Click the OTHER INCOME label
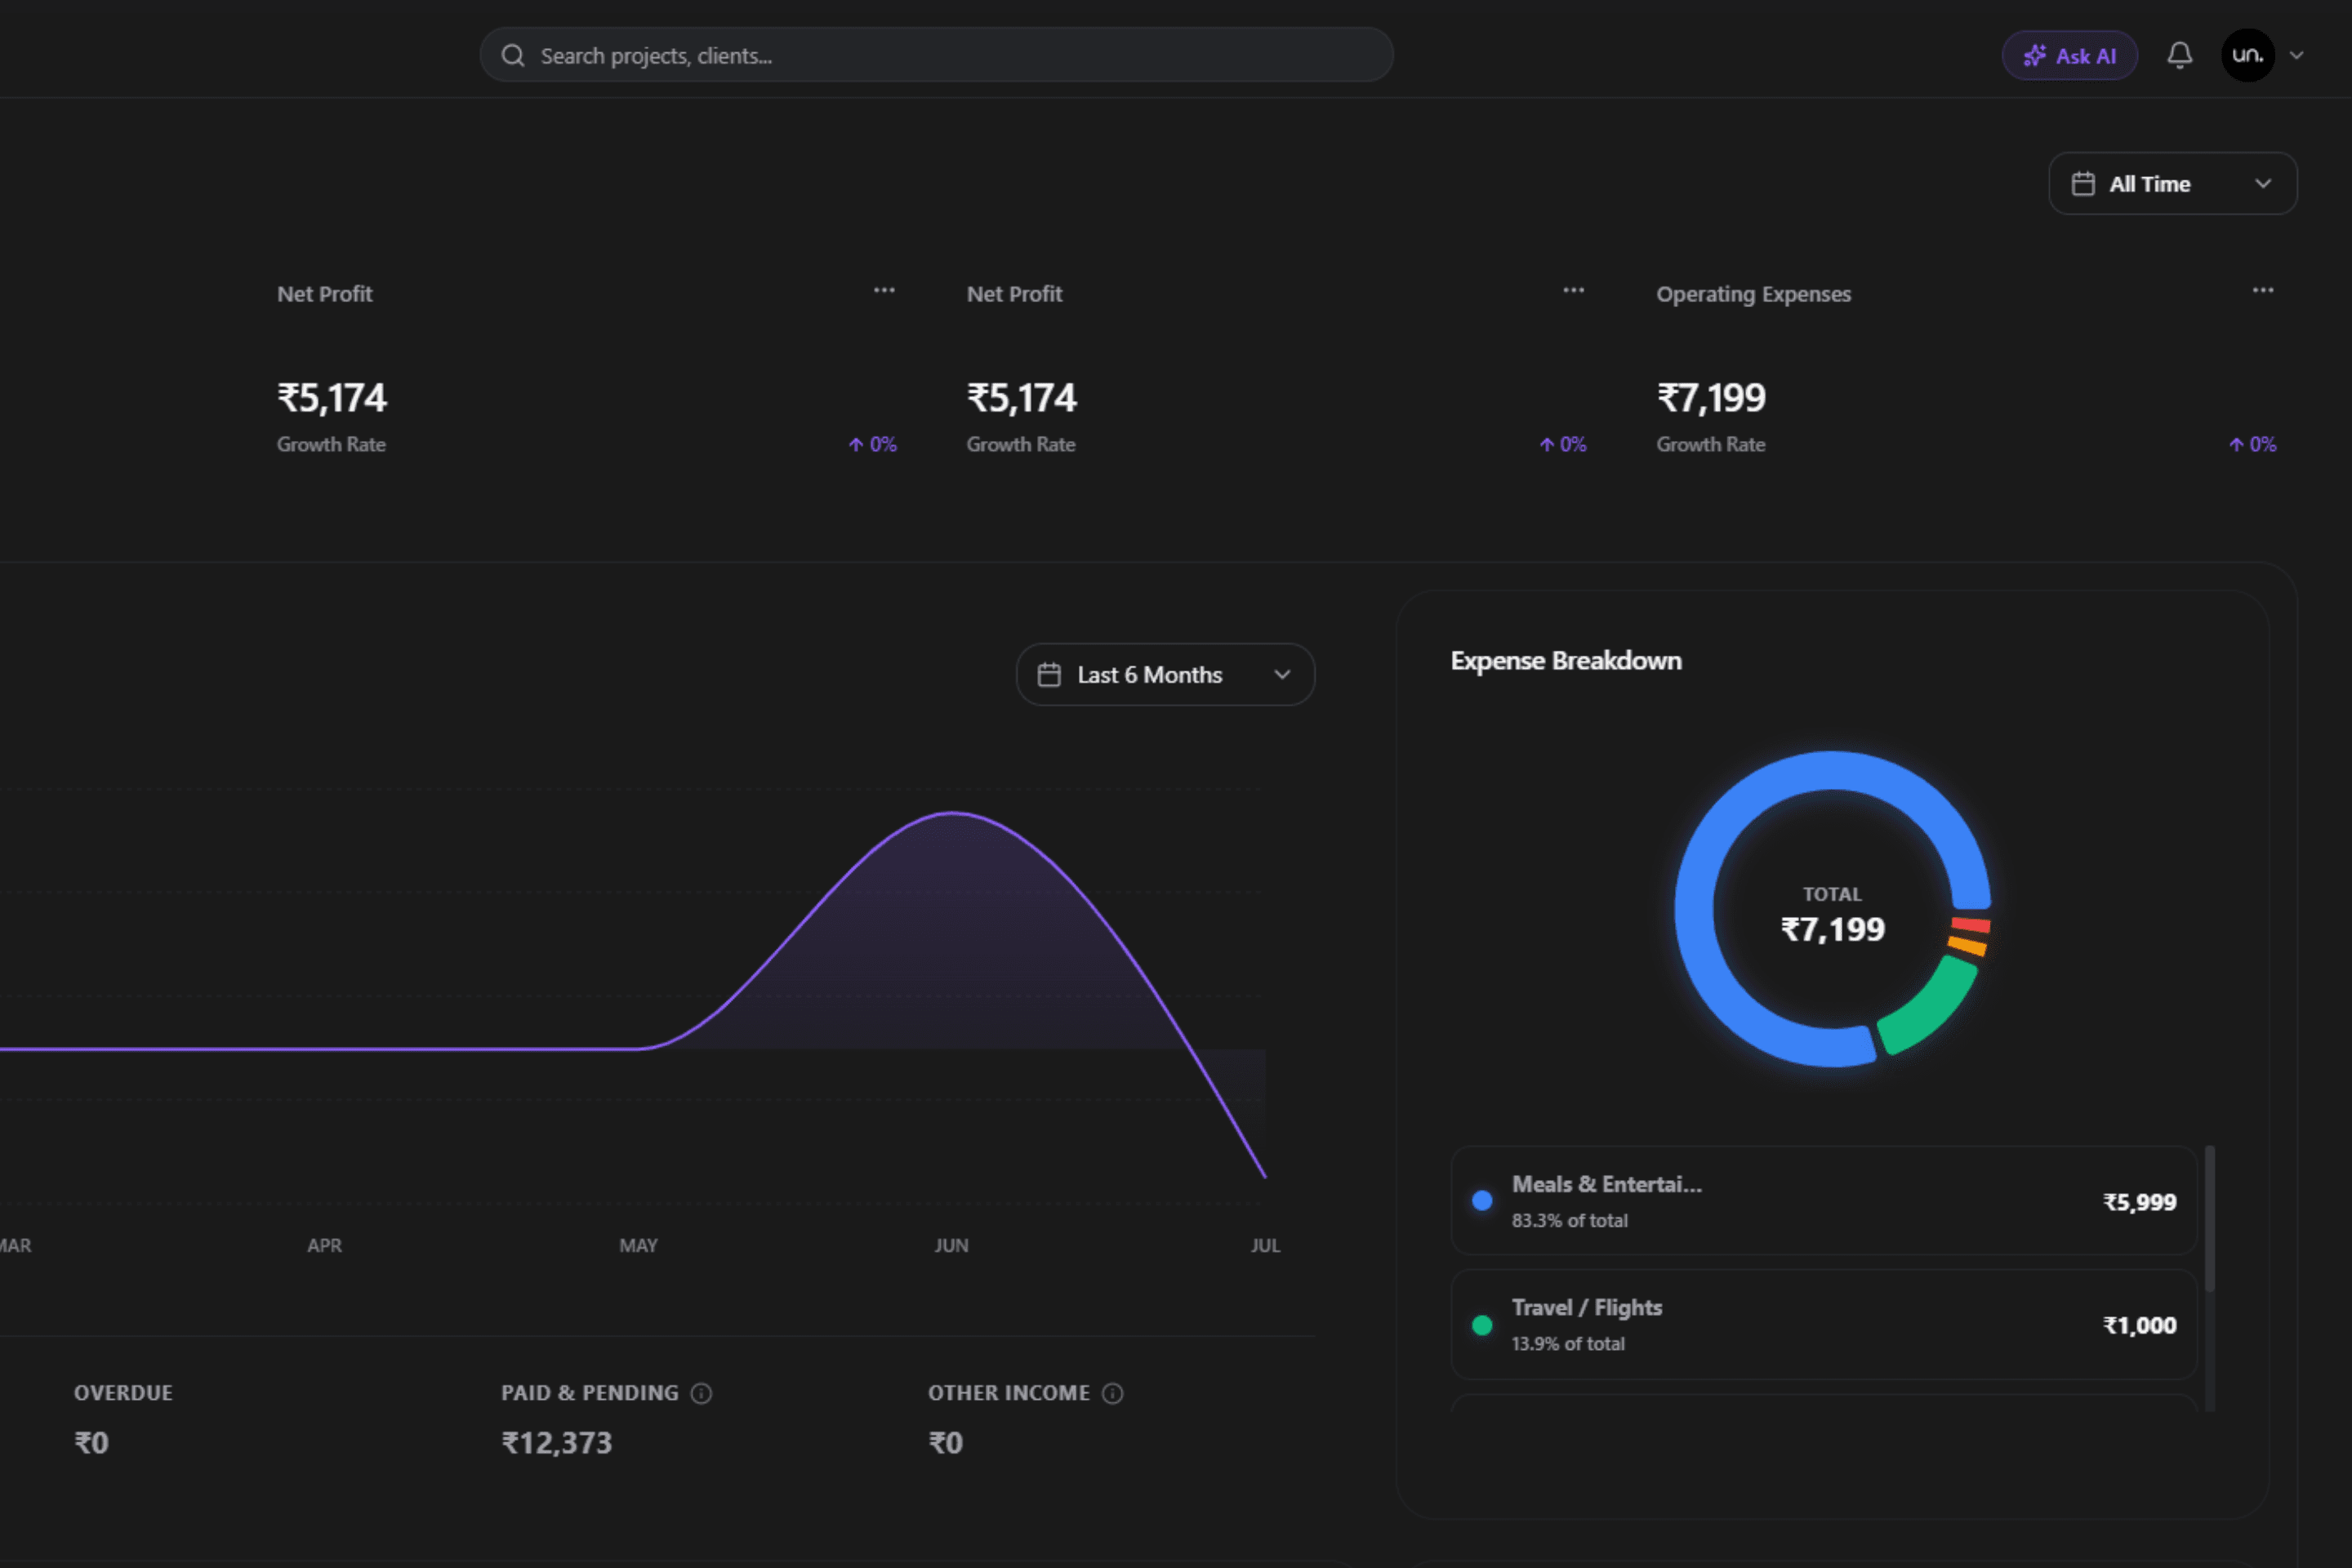Image resolution: width=2352 pixels, height=1568 pixels. click(x=1008, y=1393)
